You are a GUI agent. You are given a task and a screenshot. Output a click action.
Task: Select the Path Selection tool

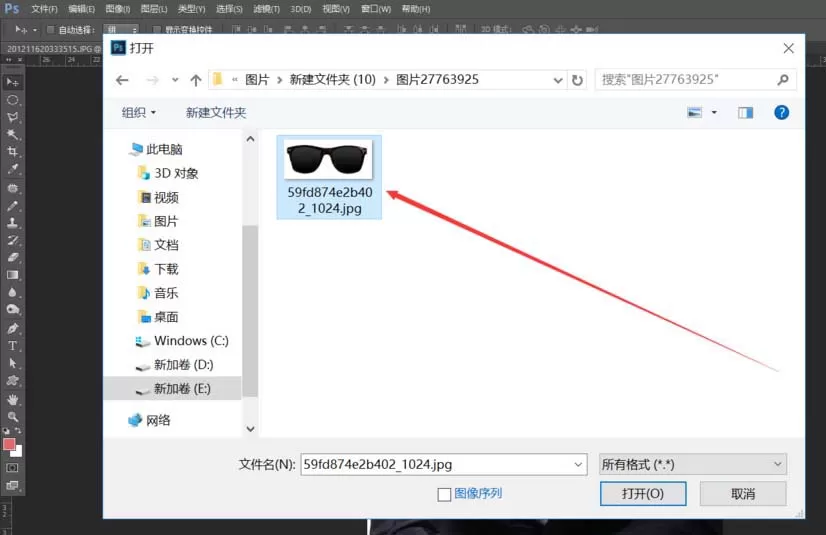(12, 363)
